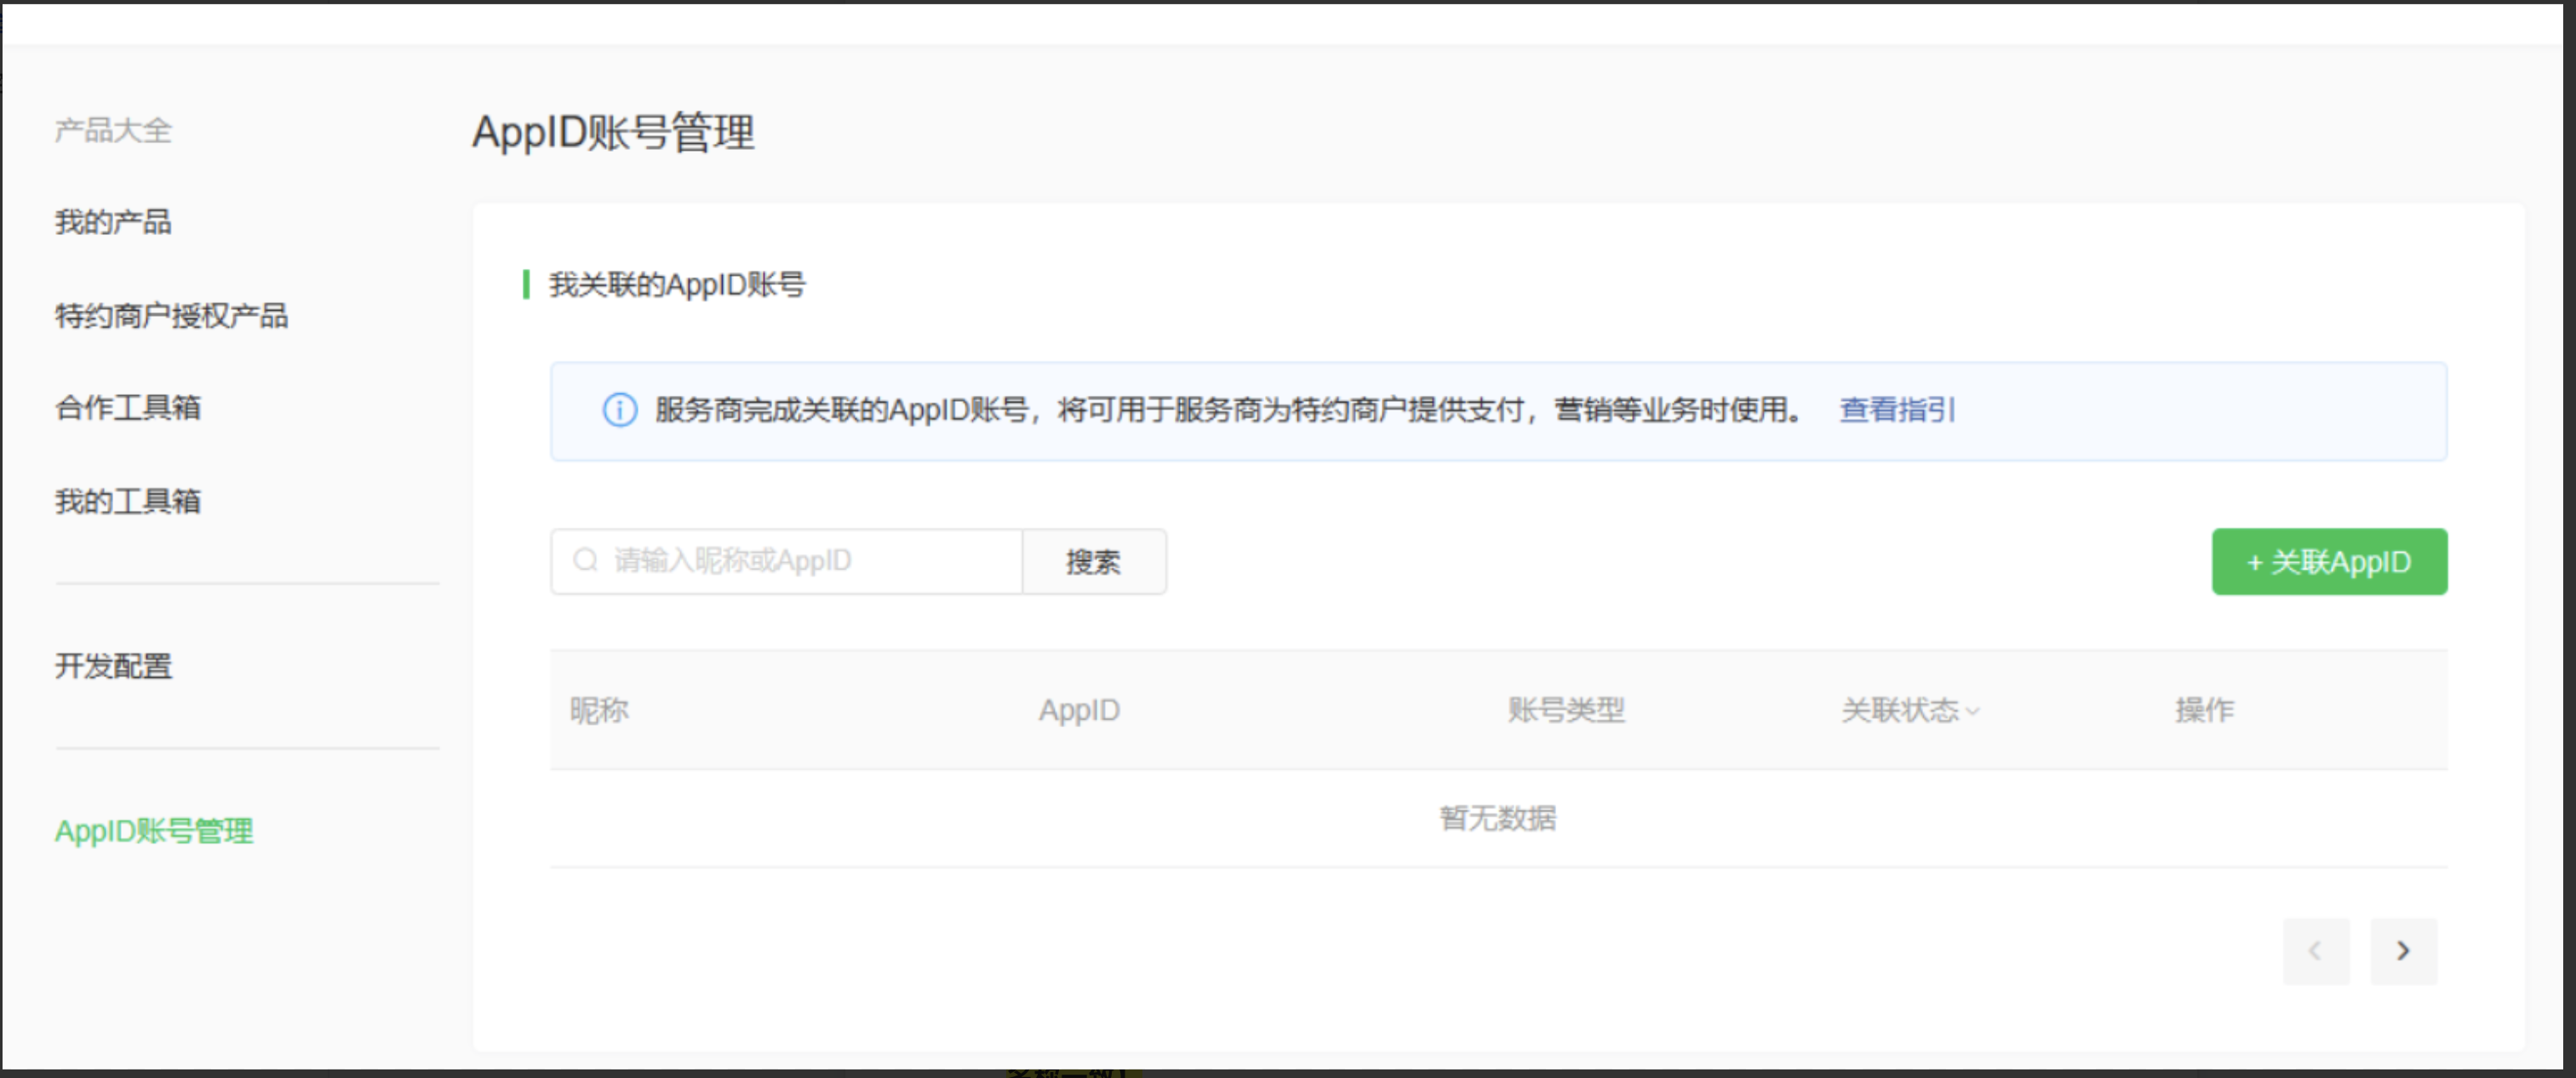Screen dimensions: 2576x1078
Task: Click + 关联AppID green button
Action: (2328, 562)
